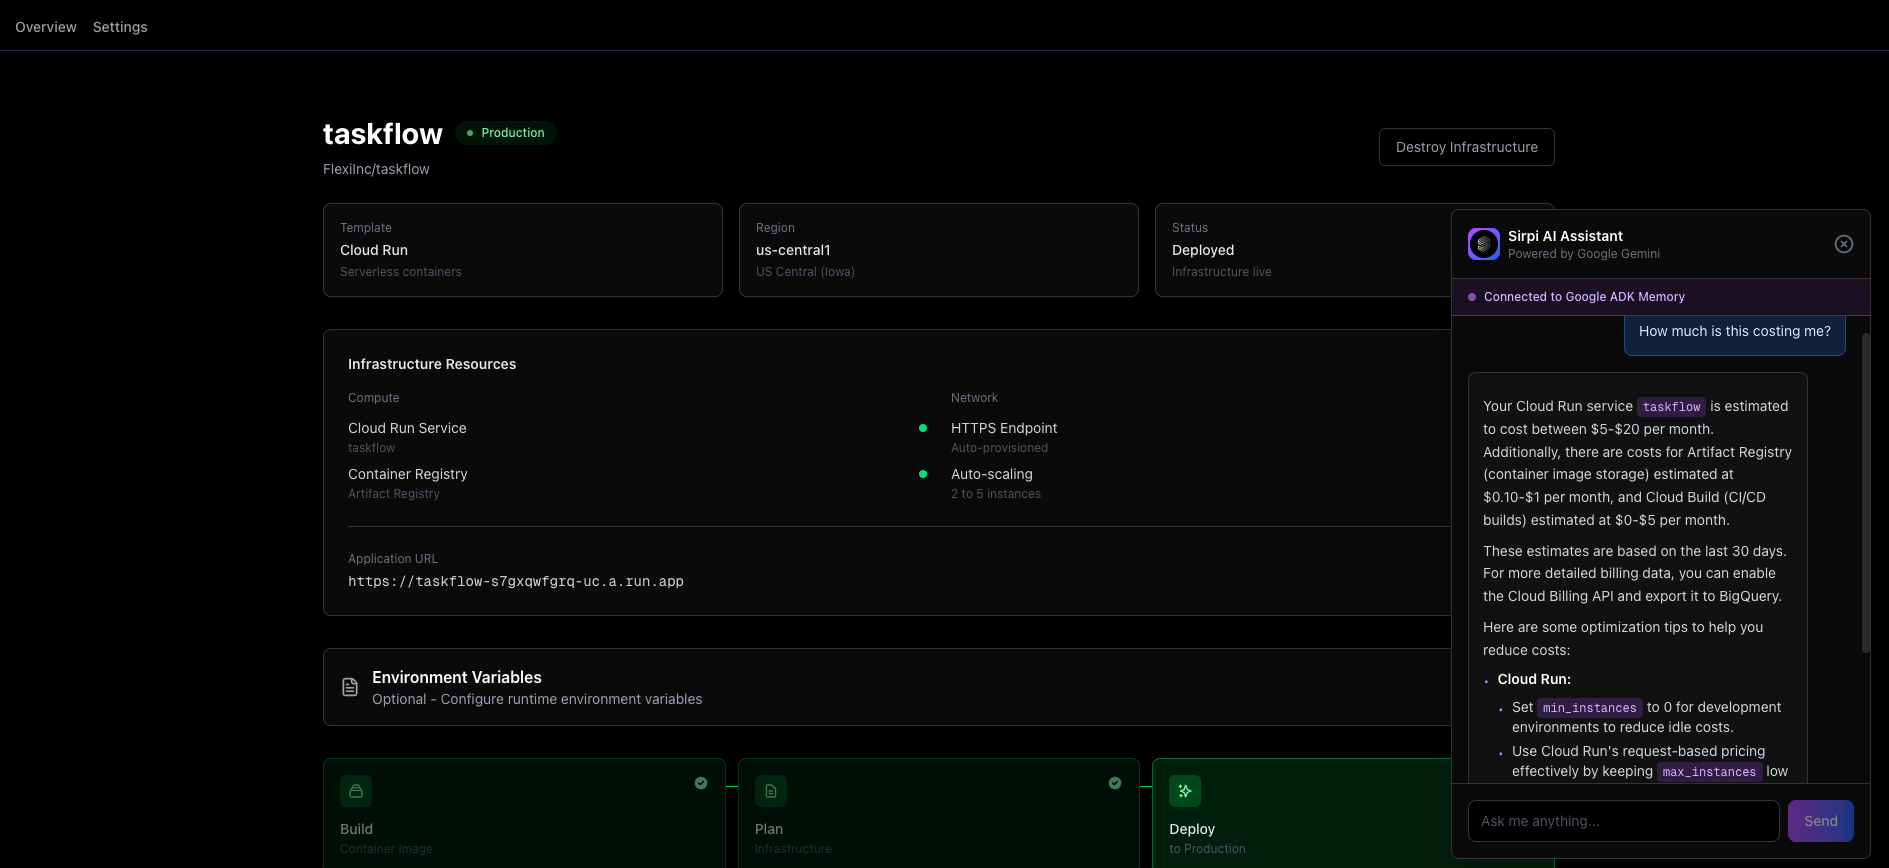Click 'Infrastructure Resources' heading
Viewport: 1889px width, 868px height.
432,364
